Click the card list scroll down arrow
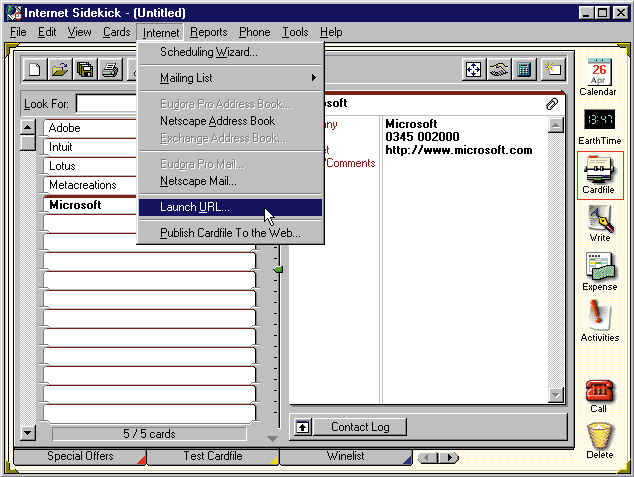Image resolution: width=634 pixels, height=477 pixels. (28, 433)
